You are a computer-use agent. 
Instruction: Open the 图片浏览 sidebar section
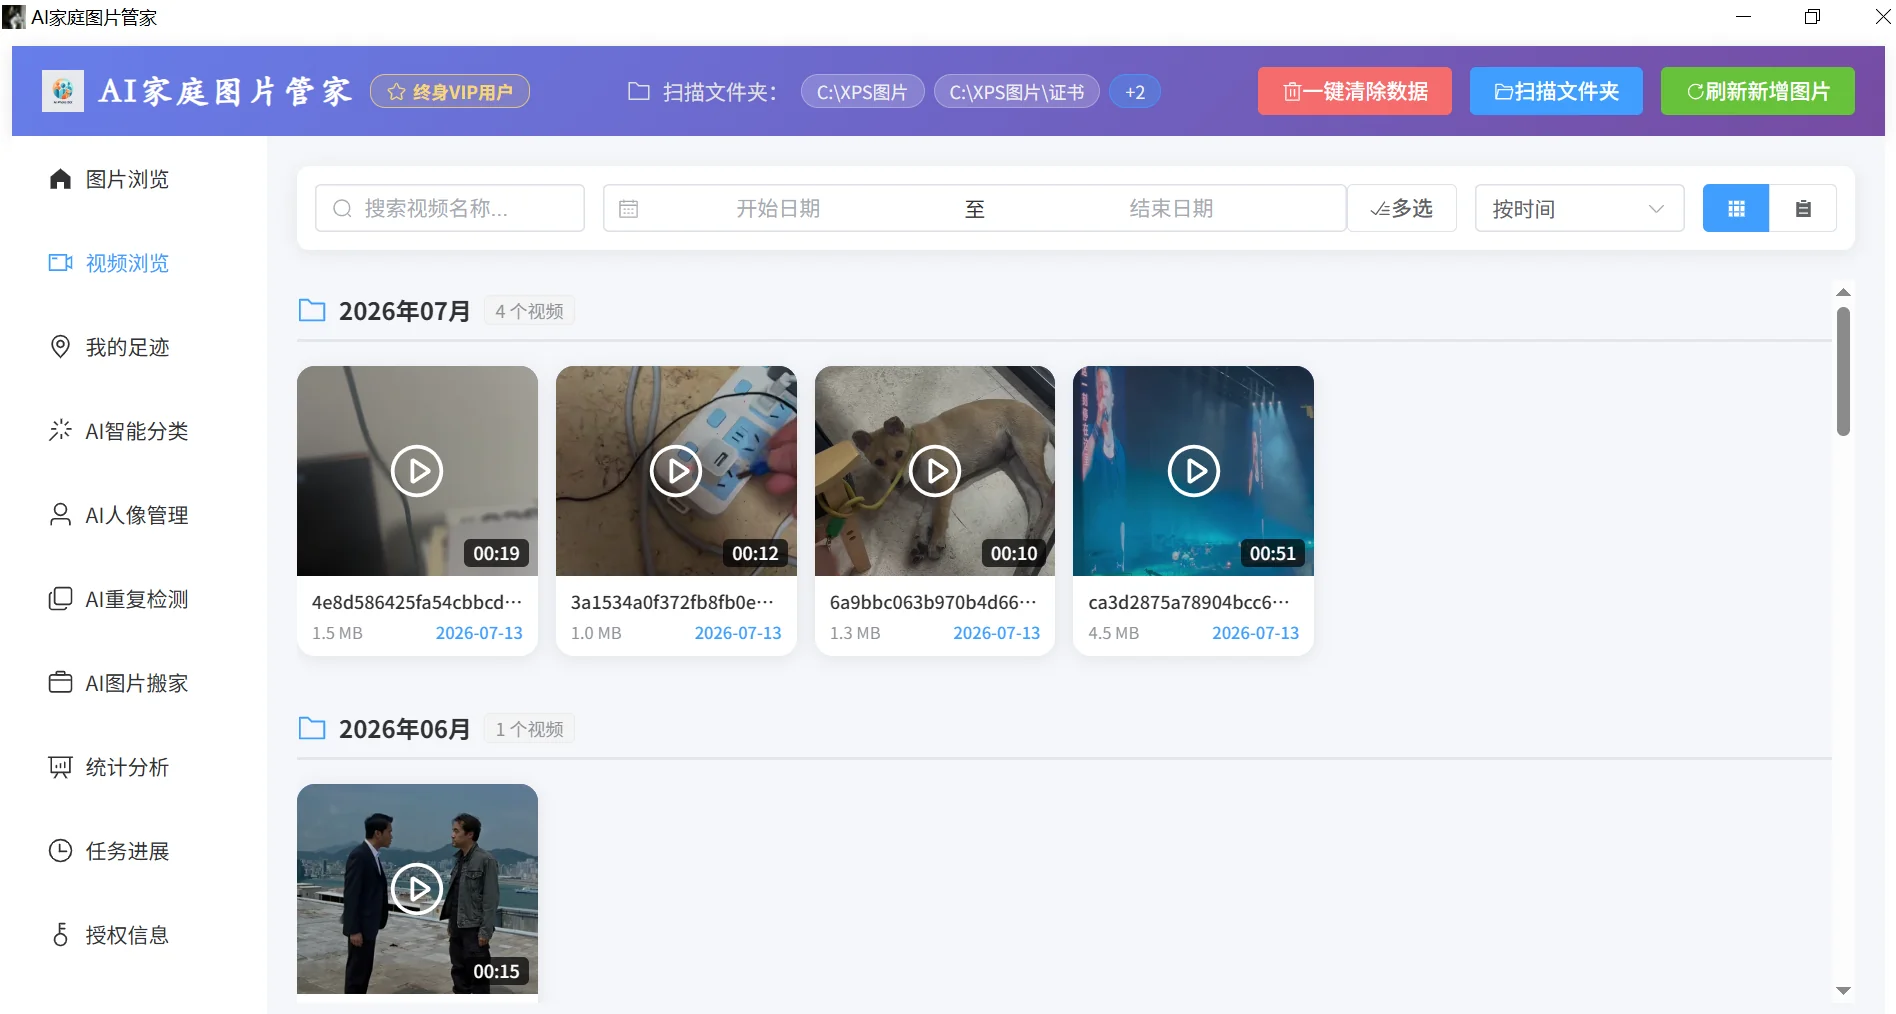click(x=110, y=179)
